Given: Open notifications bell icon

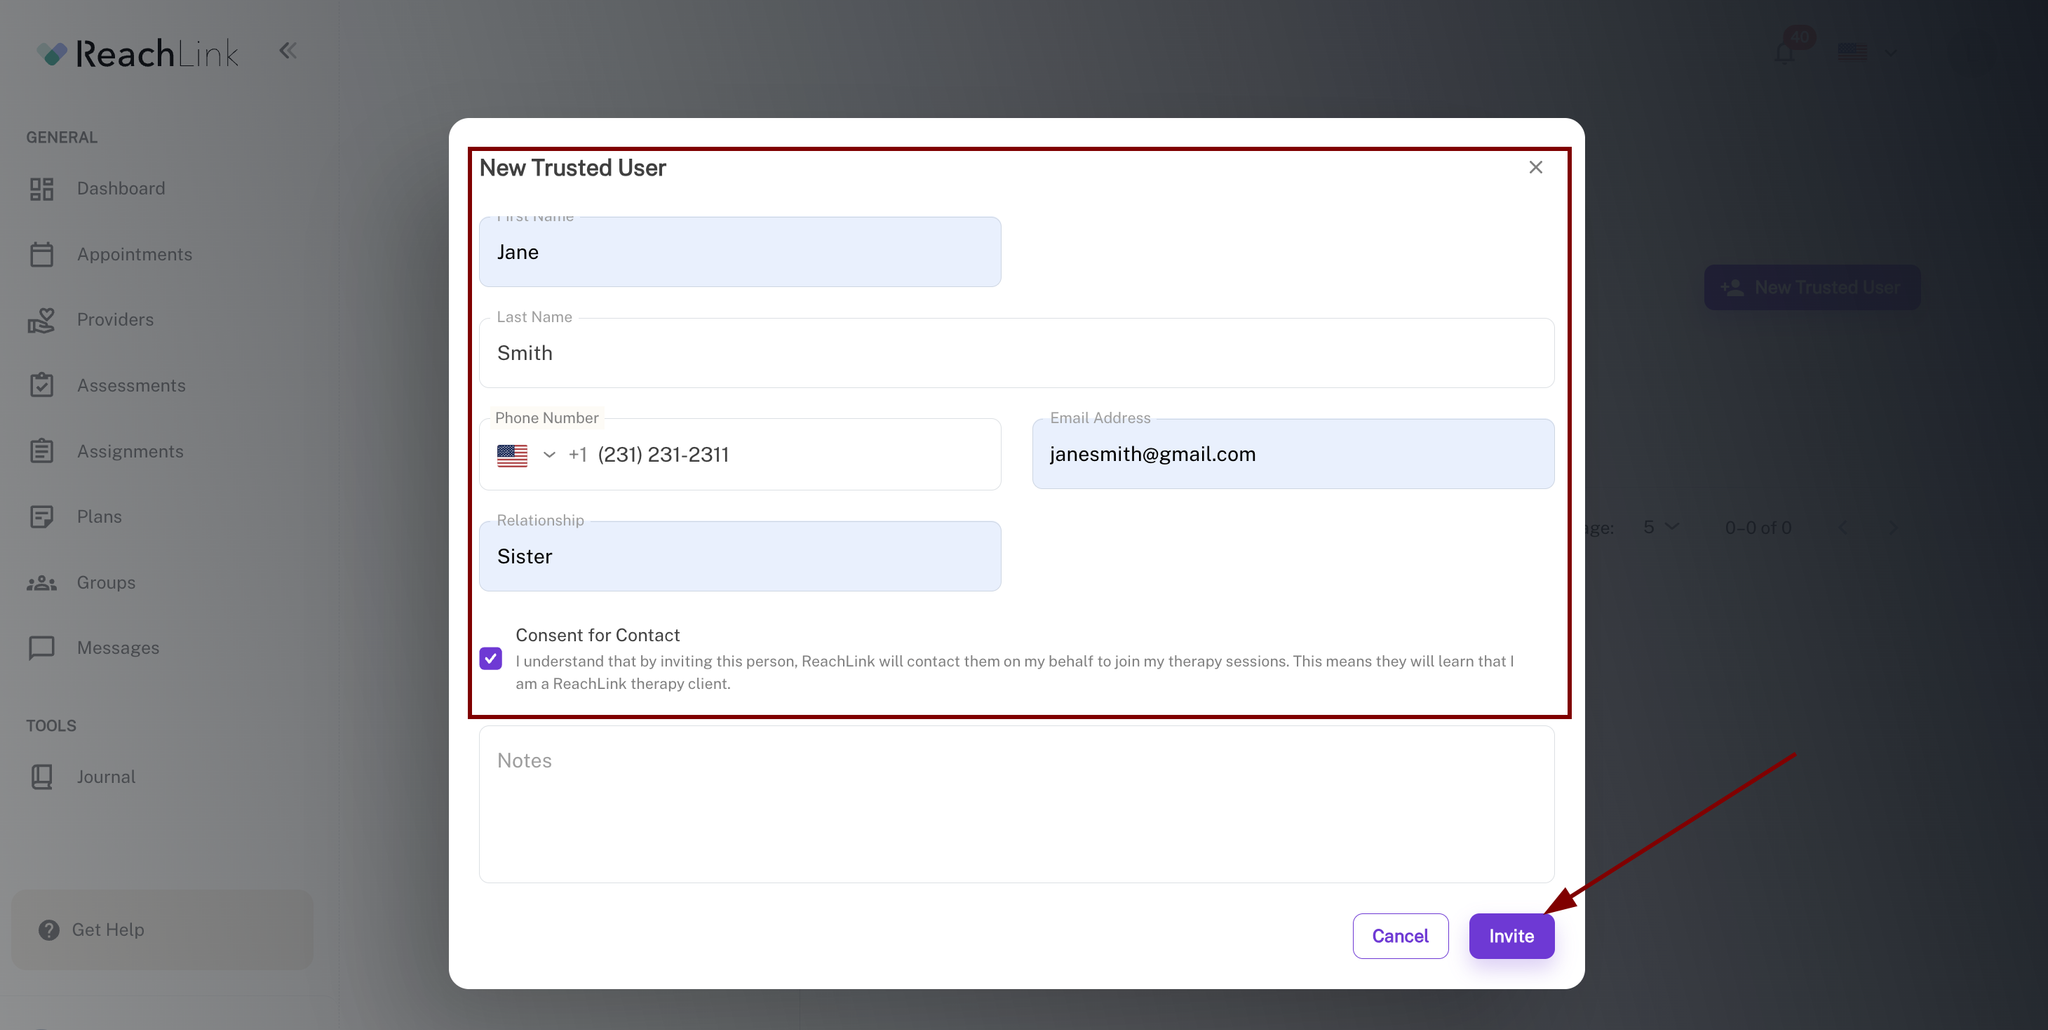Looking at the screenshot, I should click(x=1785, y=52).
